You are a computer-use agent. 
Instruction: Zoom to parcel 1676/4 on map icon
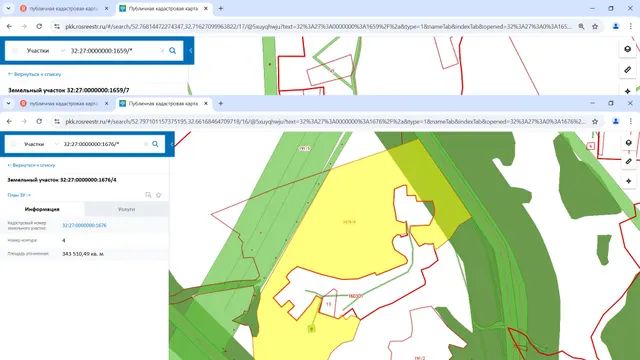pos(148,195)
